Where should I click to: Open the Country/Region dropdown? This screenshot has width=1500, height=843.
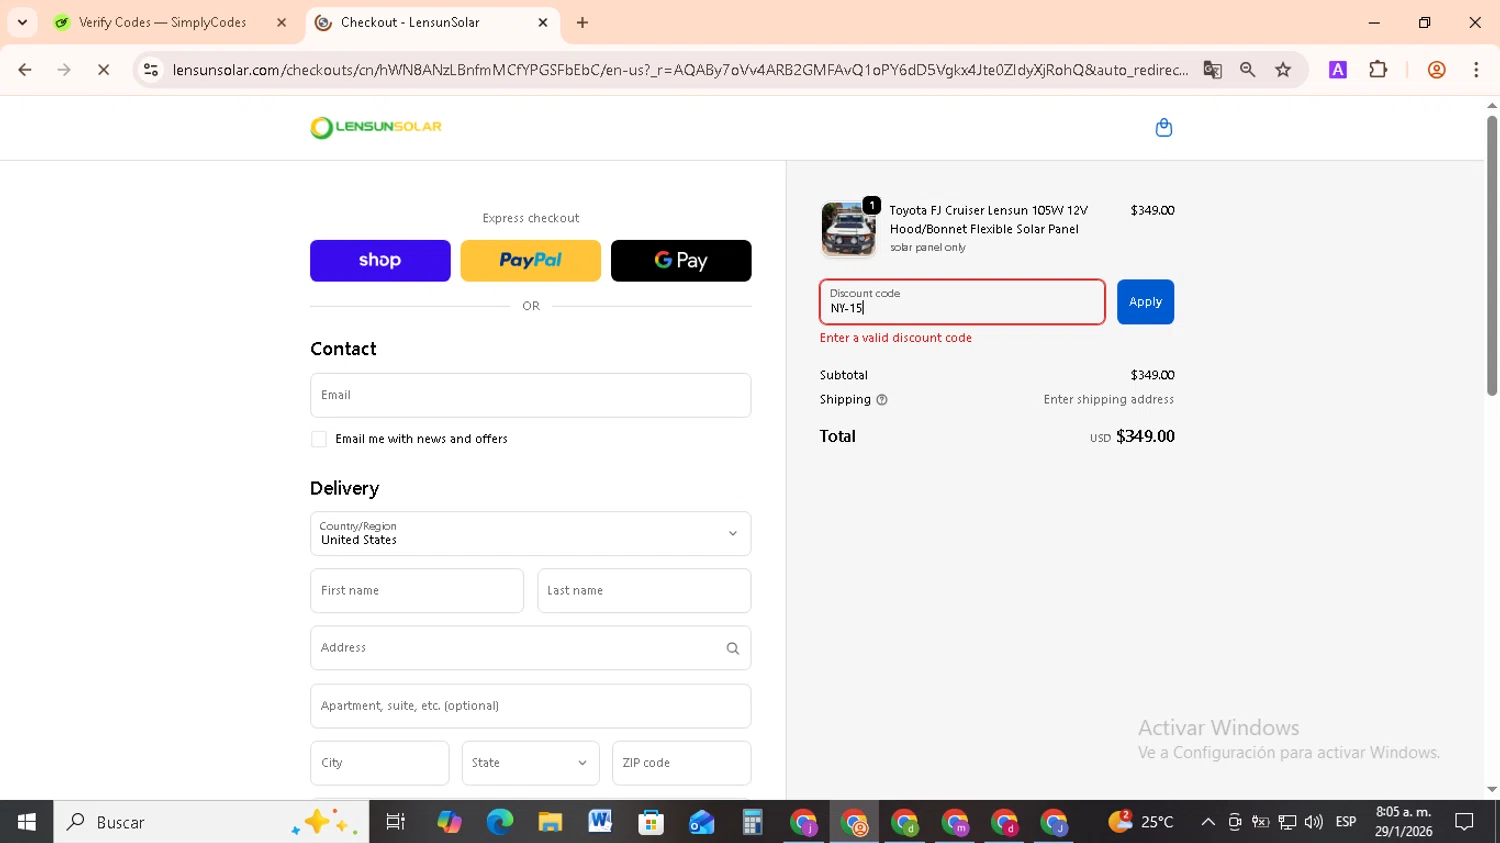click(531, 534)
